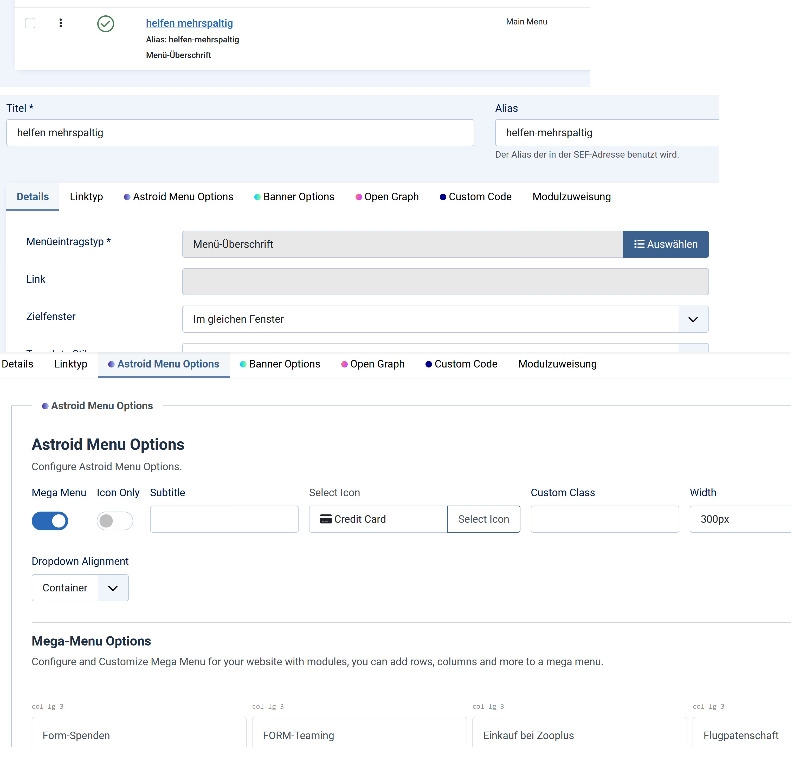Viewport: 800px width, 780px height.
Task: Focus the Subtitle text field
Action: pyautogui.click(x=224, y=519)
